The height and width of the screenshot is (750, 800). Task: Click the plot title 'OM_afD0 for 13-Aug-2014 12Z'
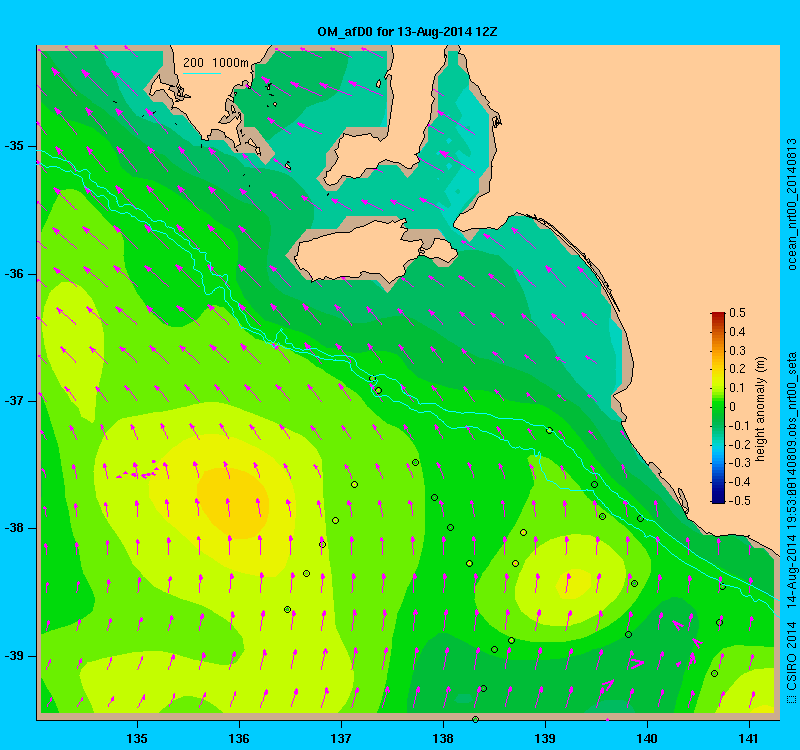407,32
